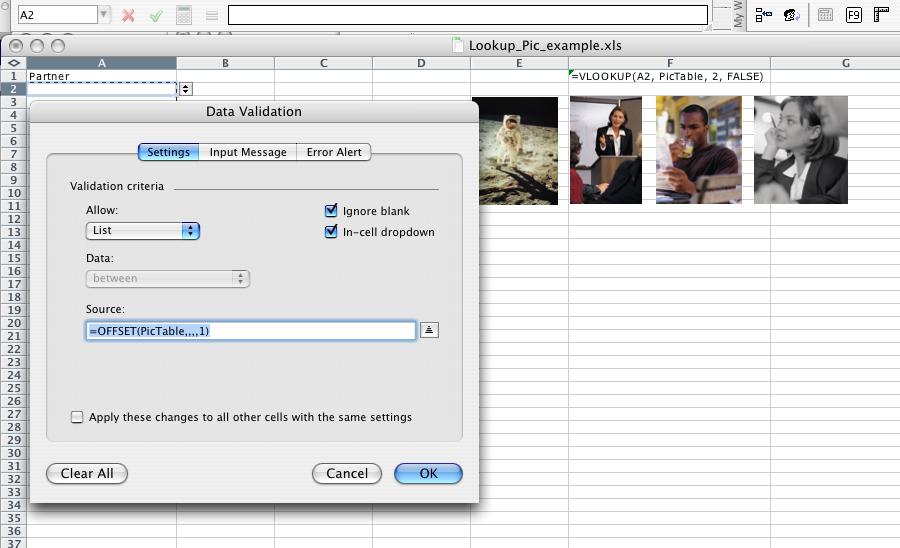This screenshot has height=548, width=900.
Task: Click the Source formula input field
Action: coord(250,331)
